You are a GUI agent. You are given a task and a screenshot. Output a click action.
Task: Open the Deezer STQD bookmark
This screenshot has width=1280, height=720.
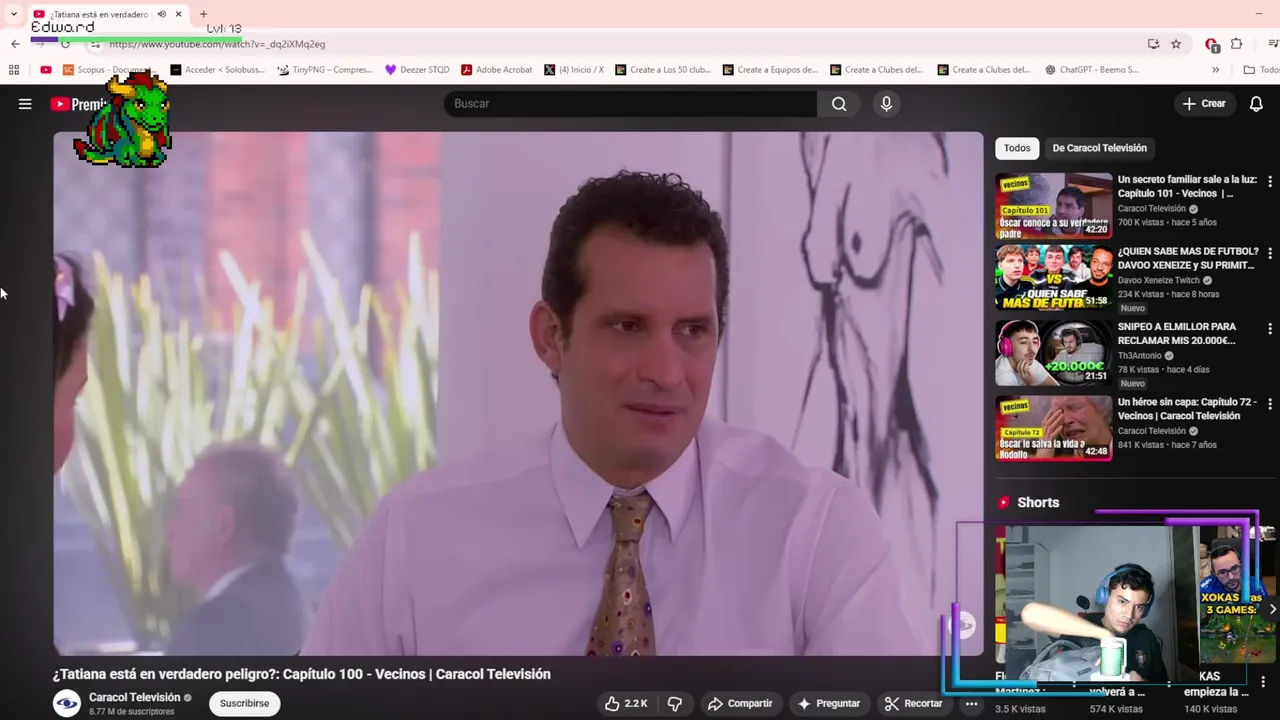[417, 70]
